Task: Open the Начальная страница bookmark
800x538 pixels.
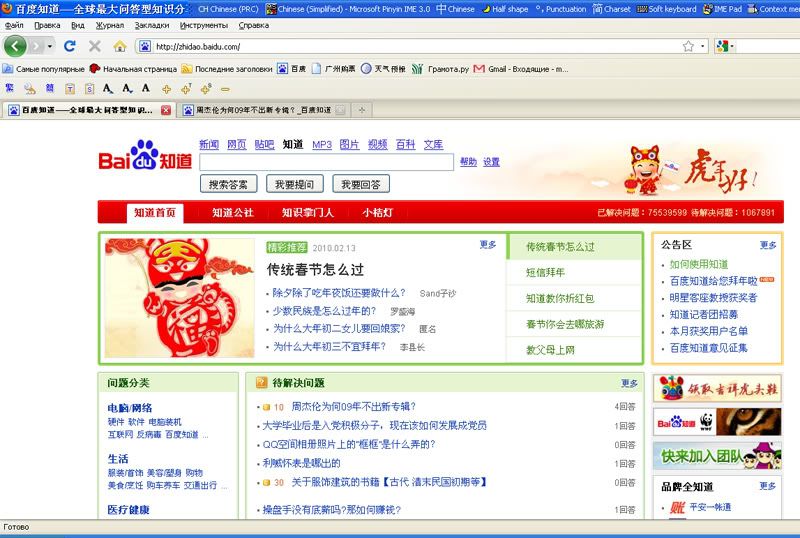Action: 133,68
